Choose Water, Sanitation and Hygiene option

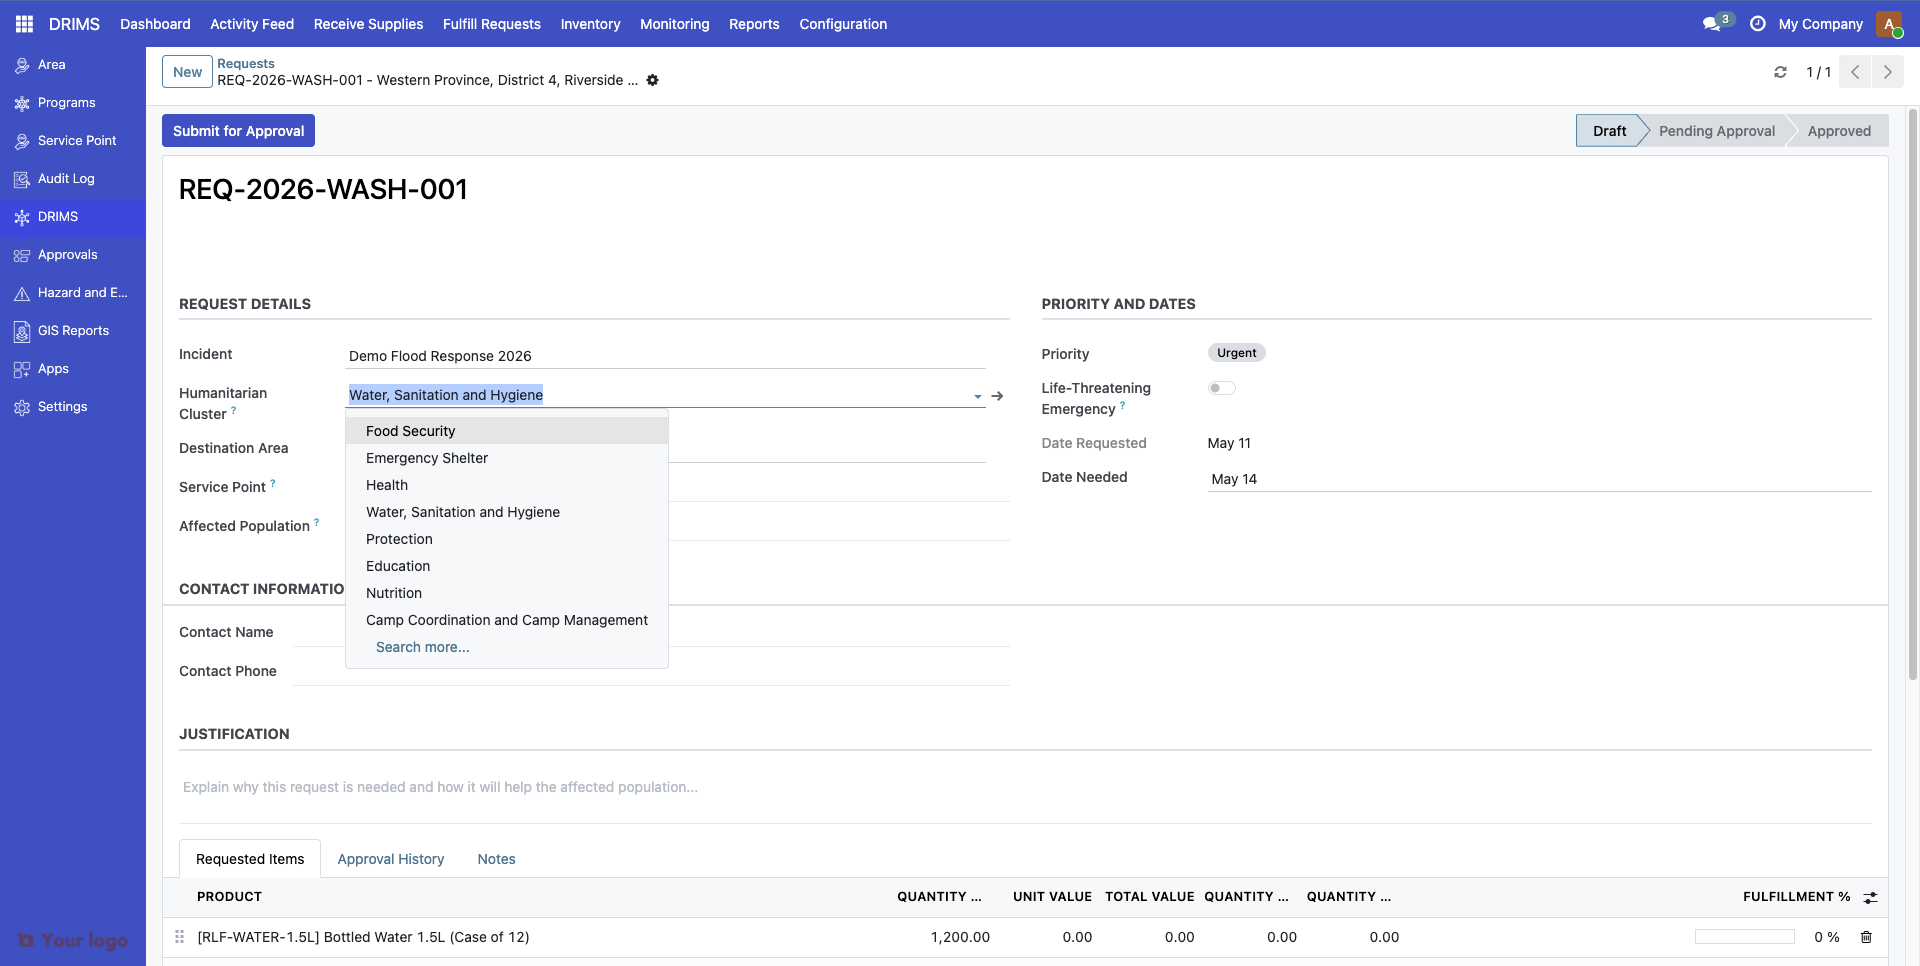pyautogui.click(x=507, y=512)
